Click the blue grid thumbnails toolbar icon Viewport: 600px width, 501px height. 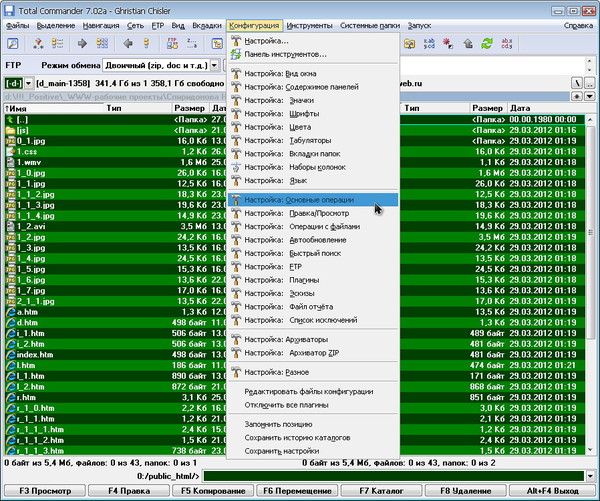[x=102, y=44]
